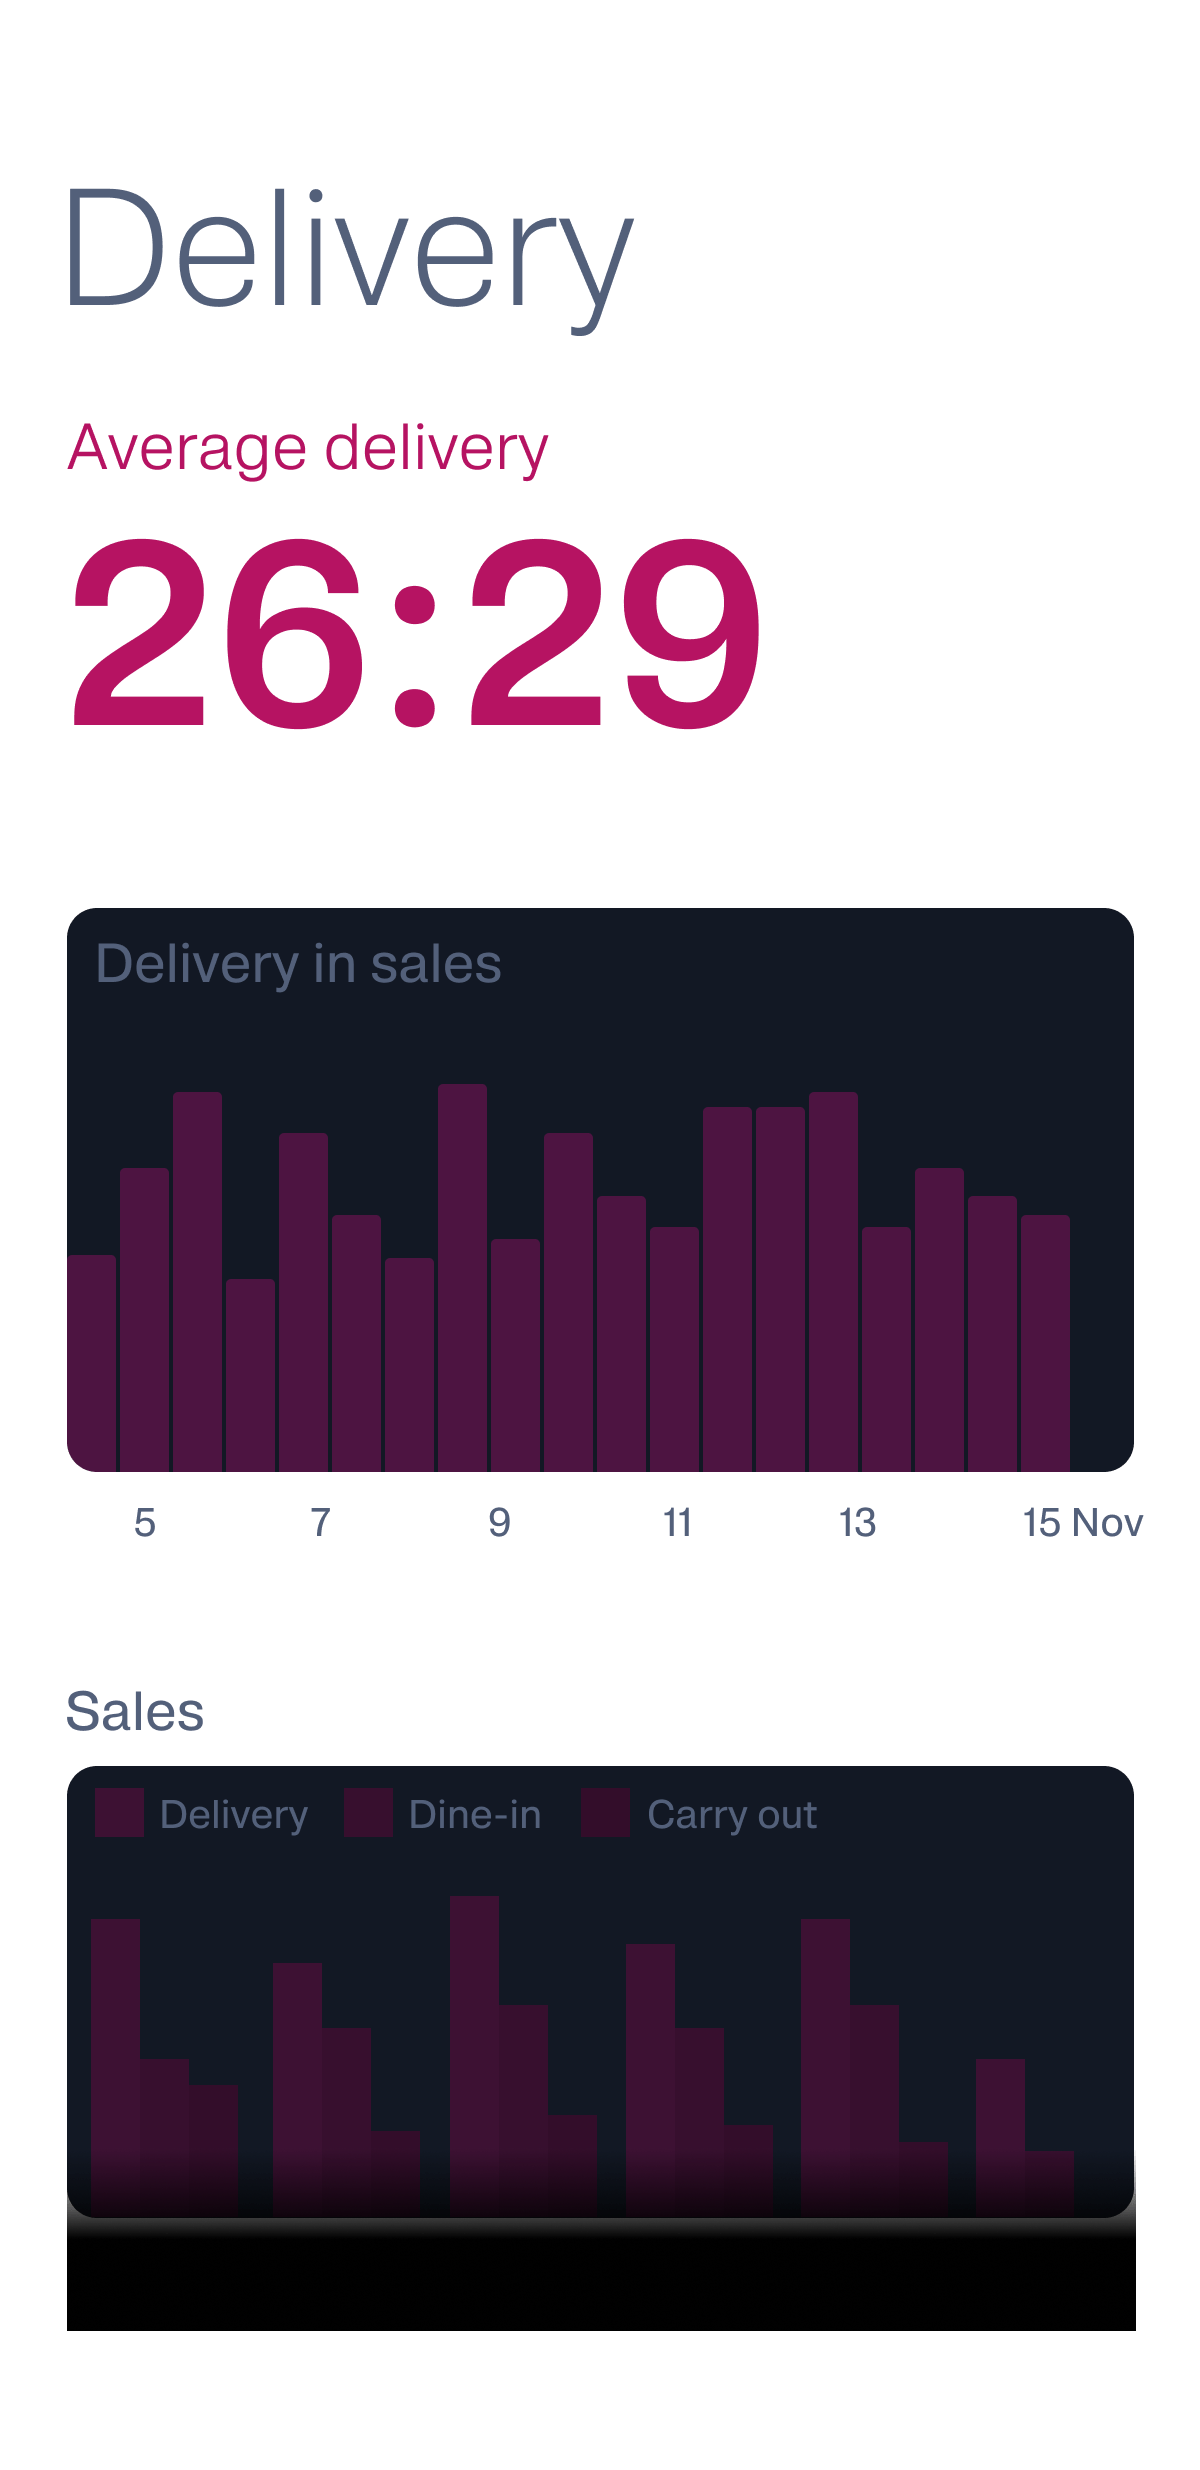Tap the Average delivery label
Viewport: 1200px width, 2470px height.
coord(308,448)
